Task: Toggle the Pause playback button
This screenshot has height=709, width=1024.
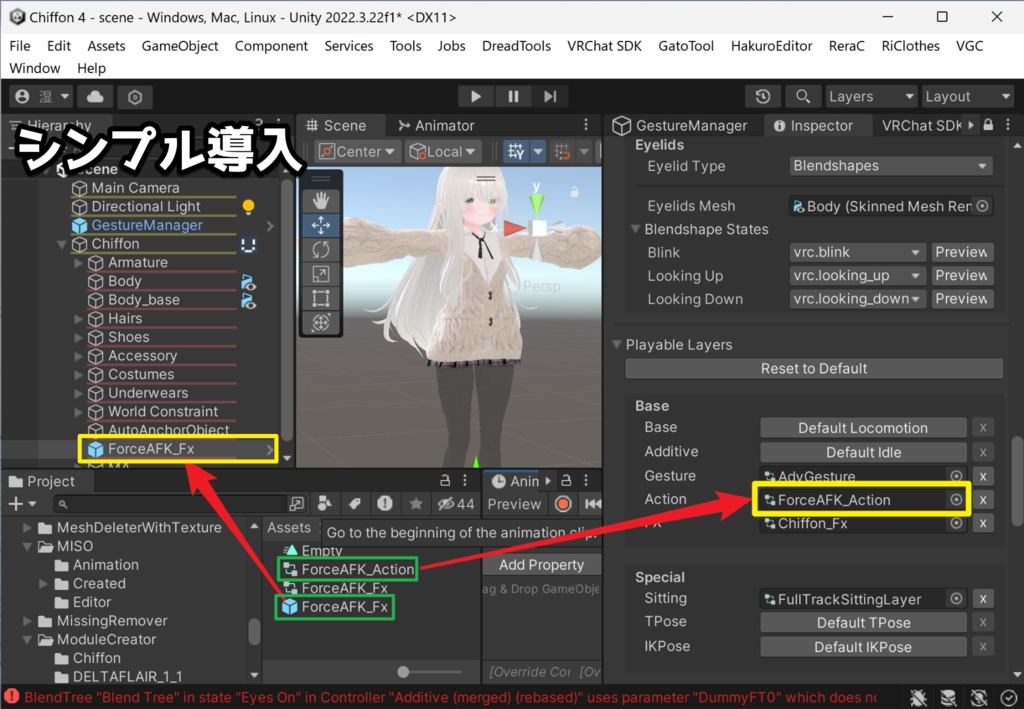Action: [512, 95]
